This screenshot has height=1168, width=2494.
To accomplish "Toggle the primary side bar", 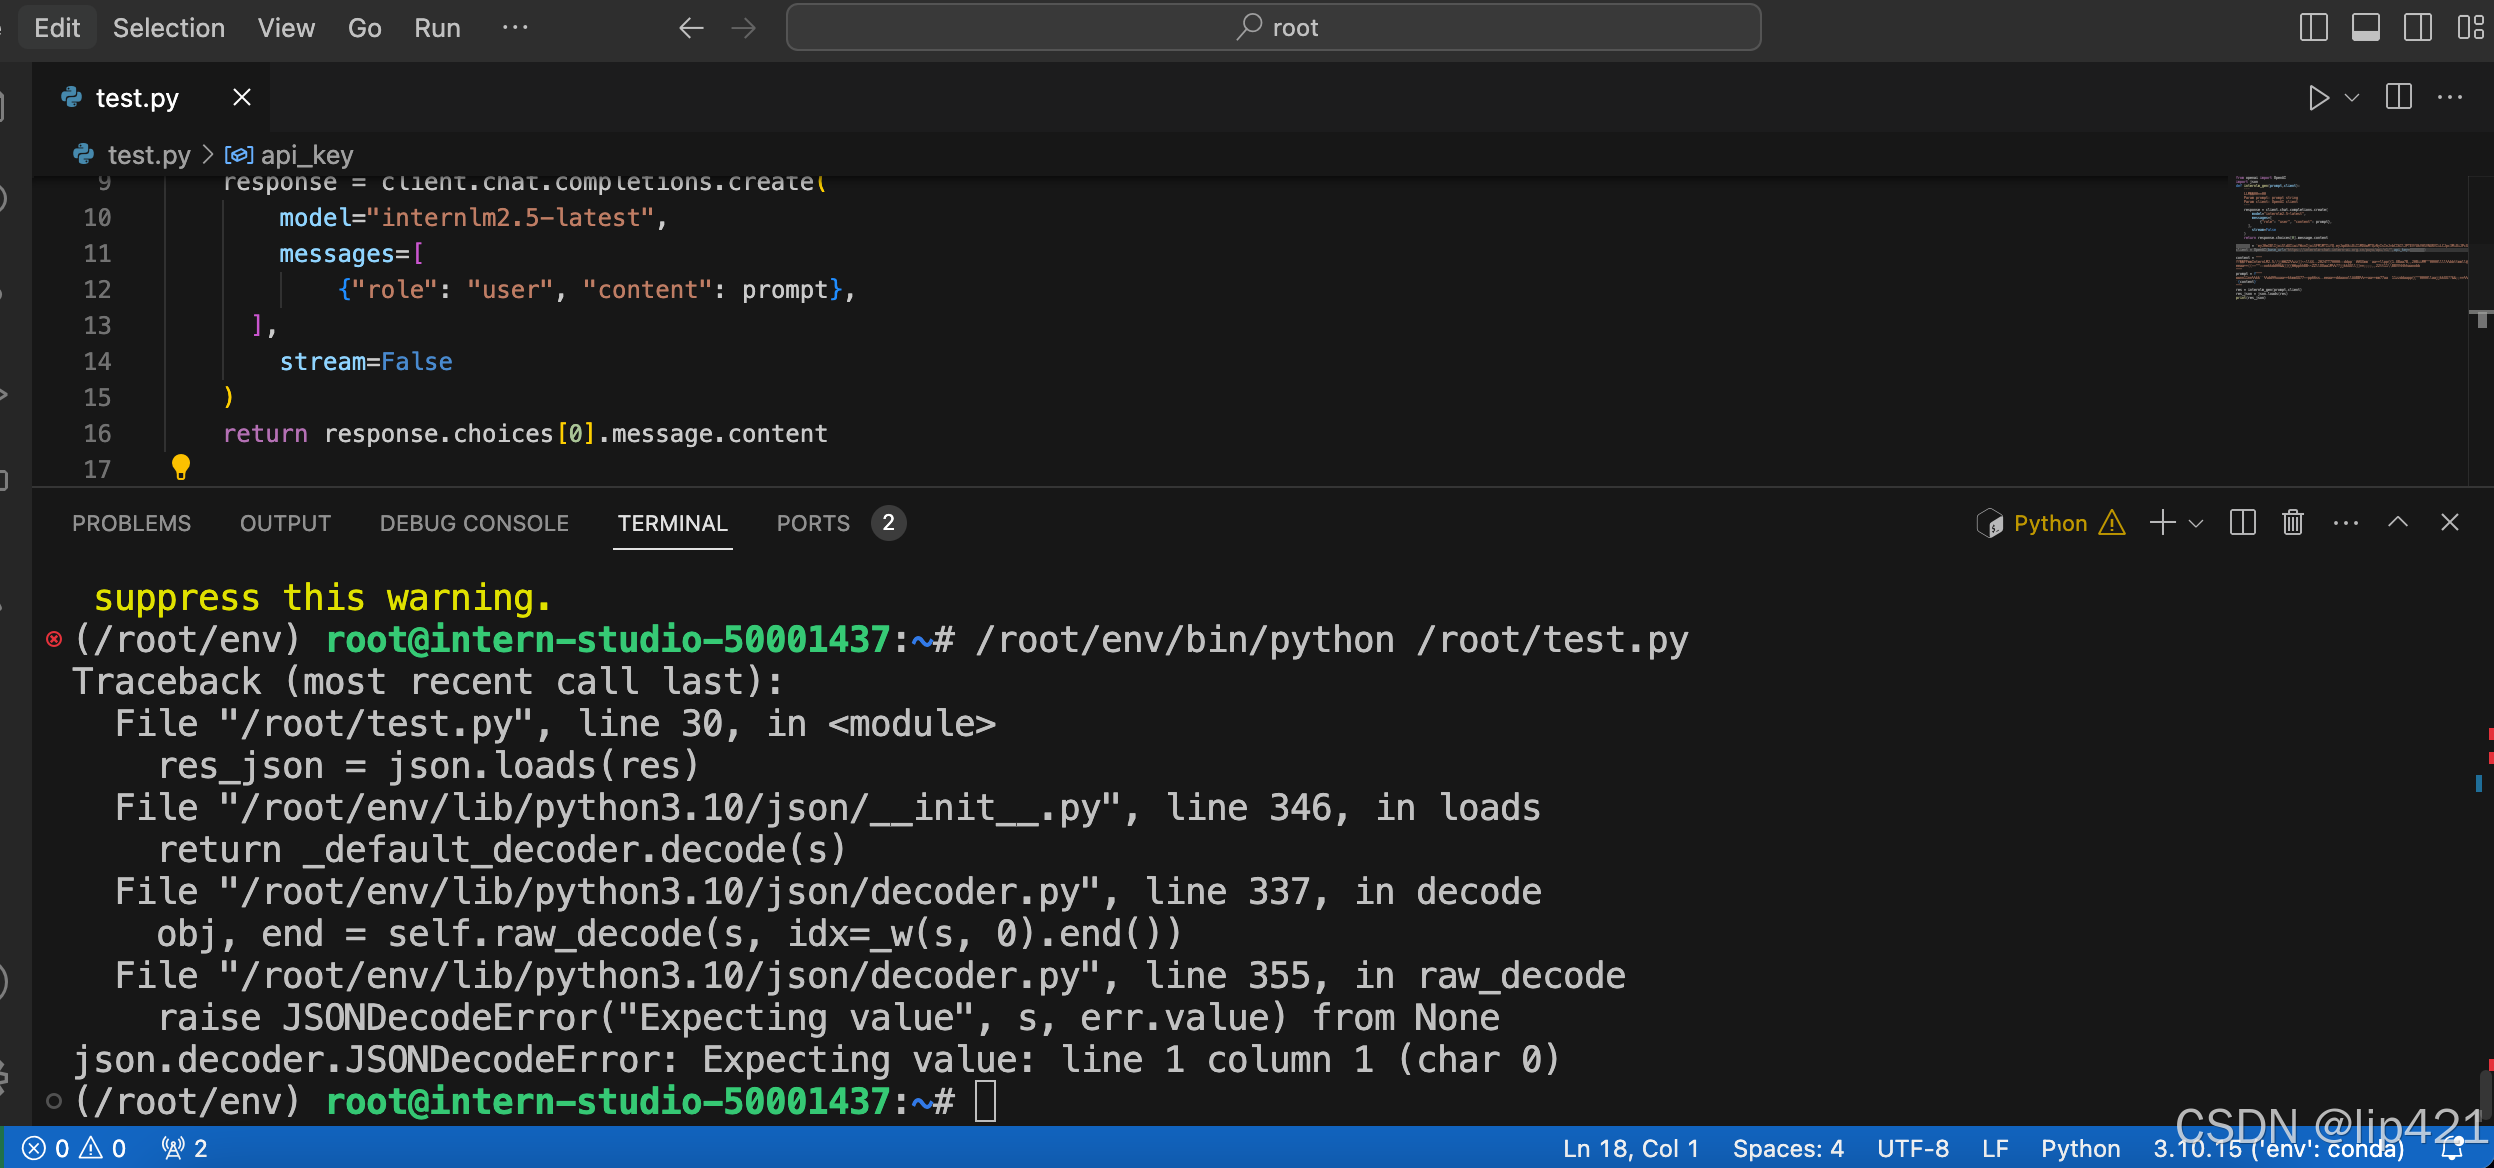I will pos(2313,27).
